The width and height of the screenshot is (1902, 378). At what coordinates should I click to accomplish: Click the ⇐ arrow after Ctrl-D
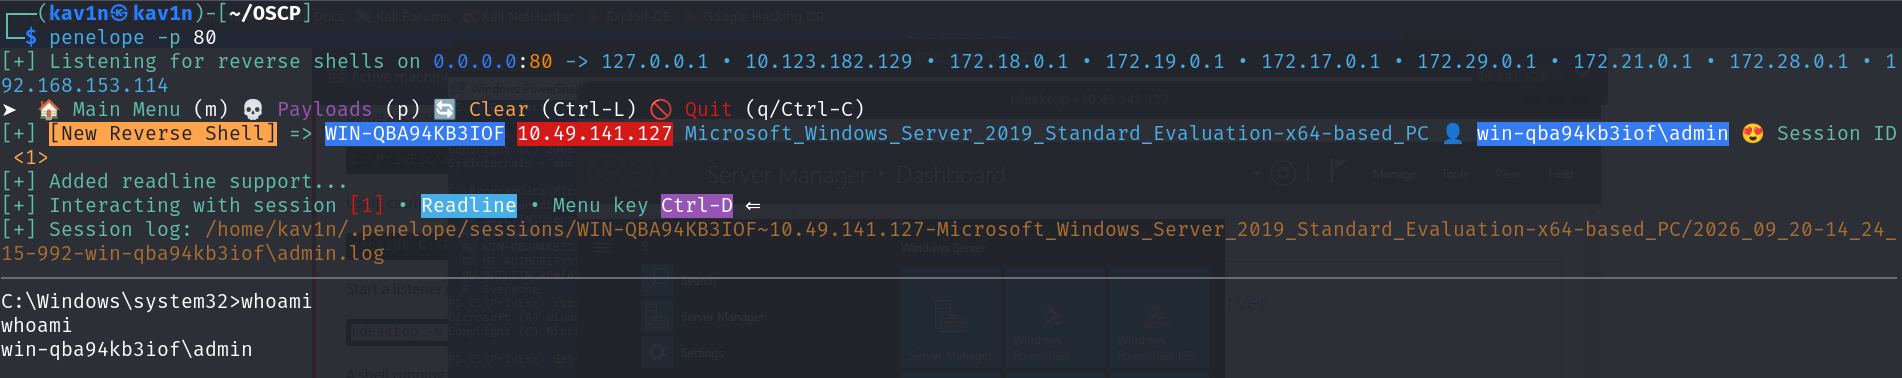[753, 205]
